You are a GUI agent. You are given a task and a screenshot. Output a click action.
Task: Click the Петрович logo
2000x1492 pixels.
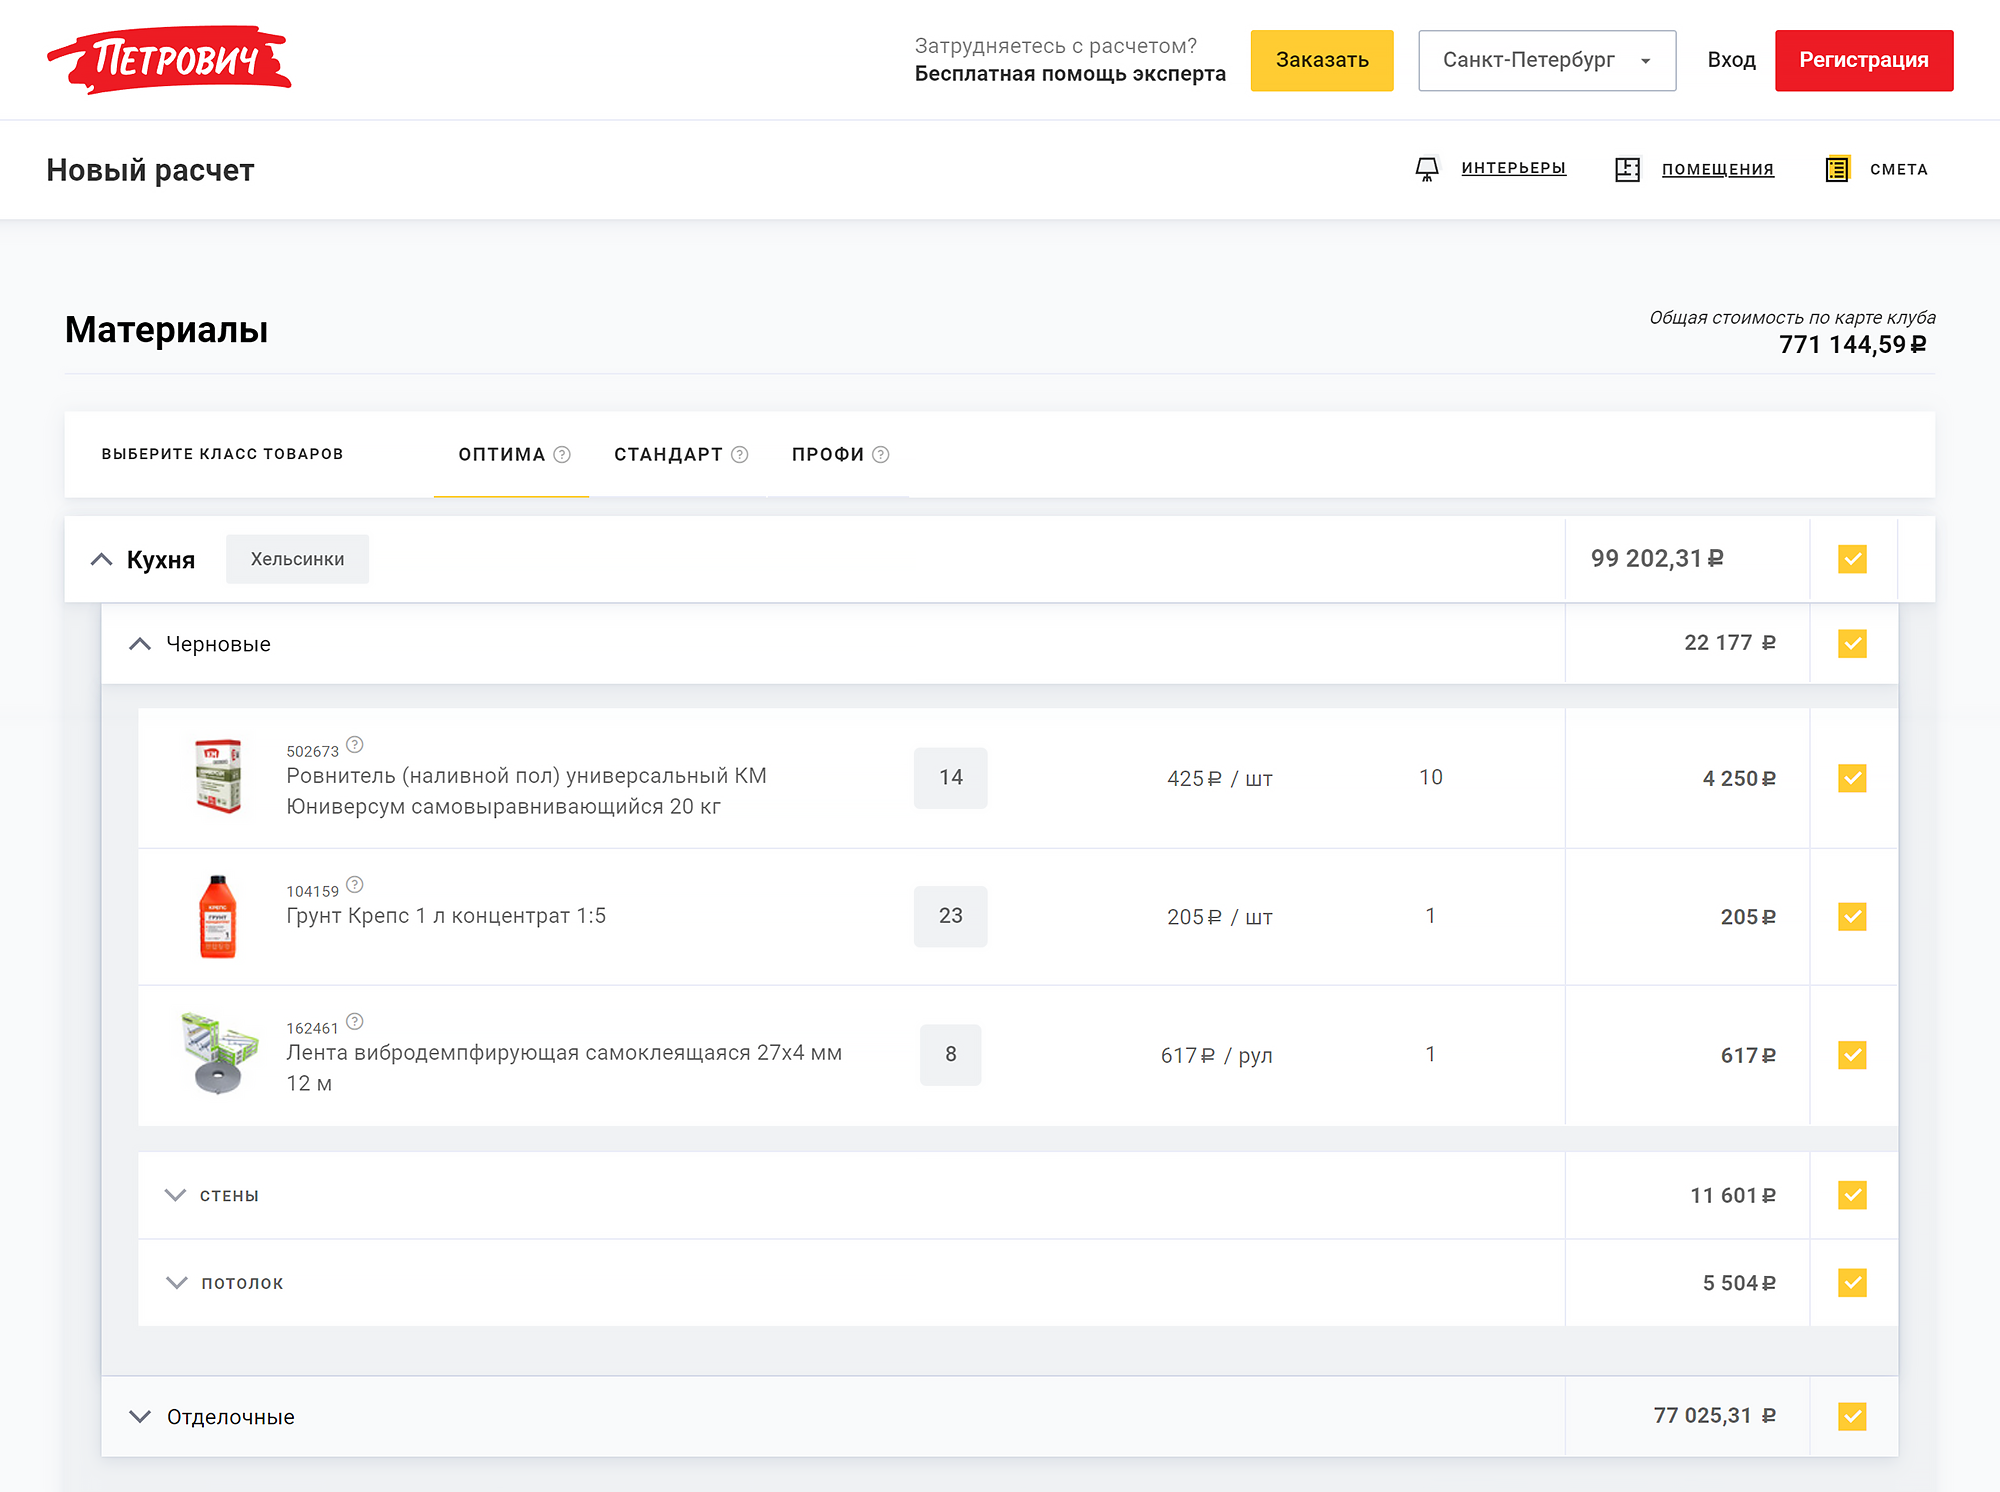(169, 60)
